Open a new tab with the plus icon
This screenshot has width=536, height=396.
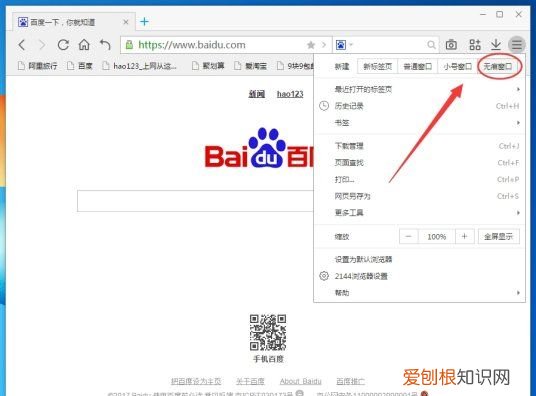(144, 22)
